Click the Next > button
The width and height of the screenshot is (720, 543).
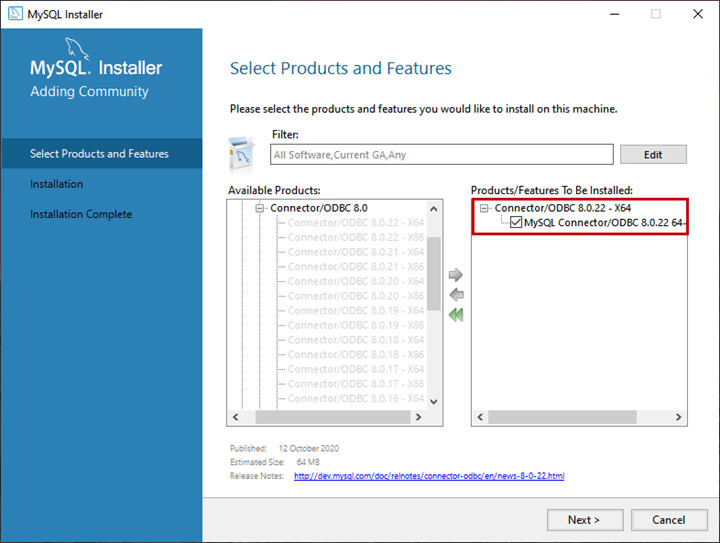pos(585,520)
